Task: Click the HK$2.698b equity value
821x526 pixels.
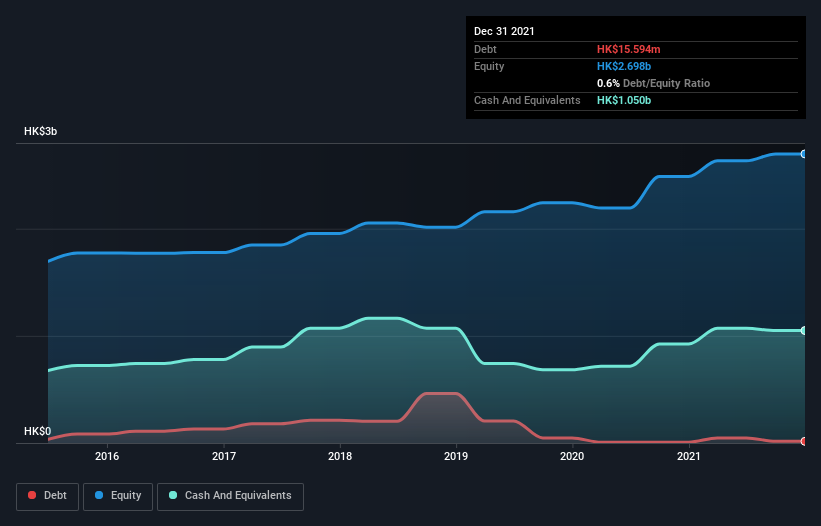Action: click(624, 66)
